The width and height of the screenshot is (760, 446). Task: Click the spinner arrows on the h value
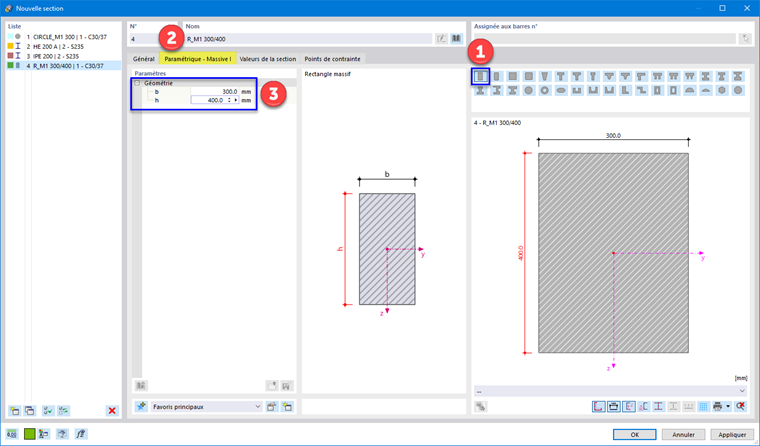229,100
